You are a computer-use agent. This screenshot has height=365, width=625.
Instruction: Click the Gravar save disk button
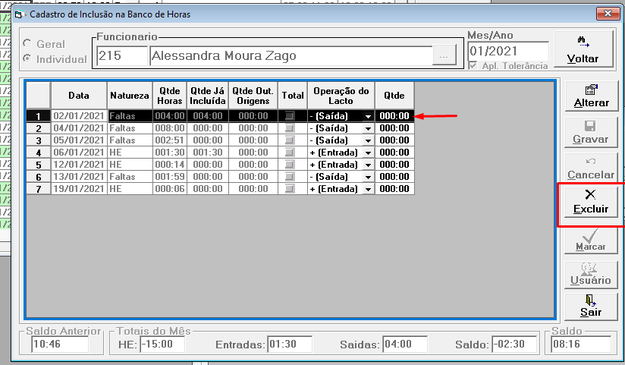click(591, 133)
